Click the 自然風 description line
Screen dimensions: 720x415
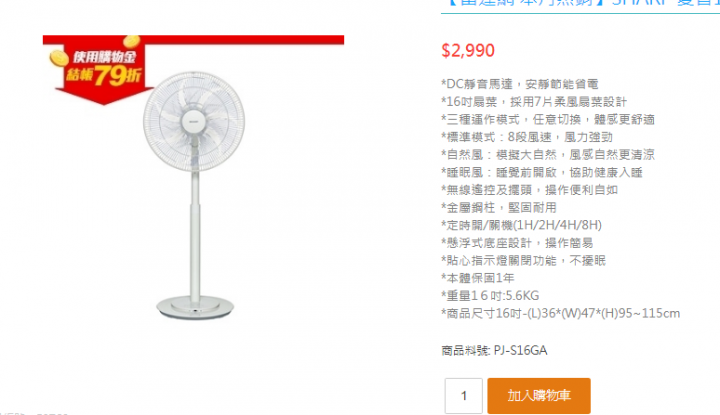pyautogui.click(x=548, y=155)
